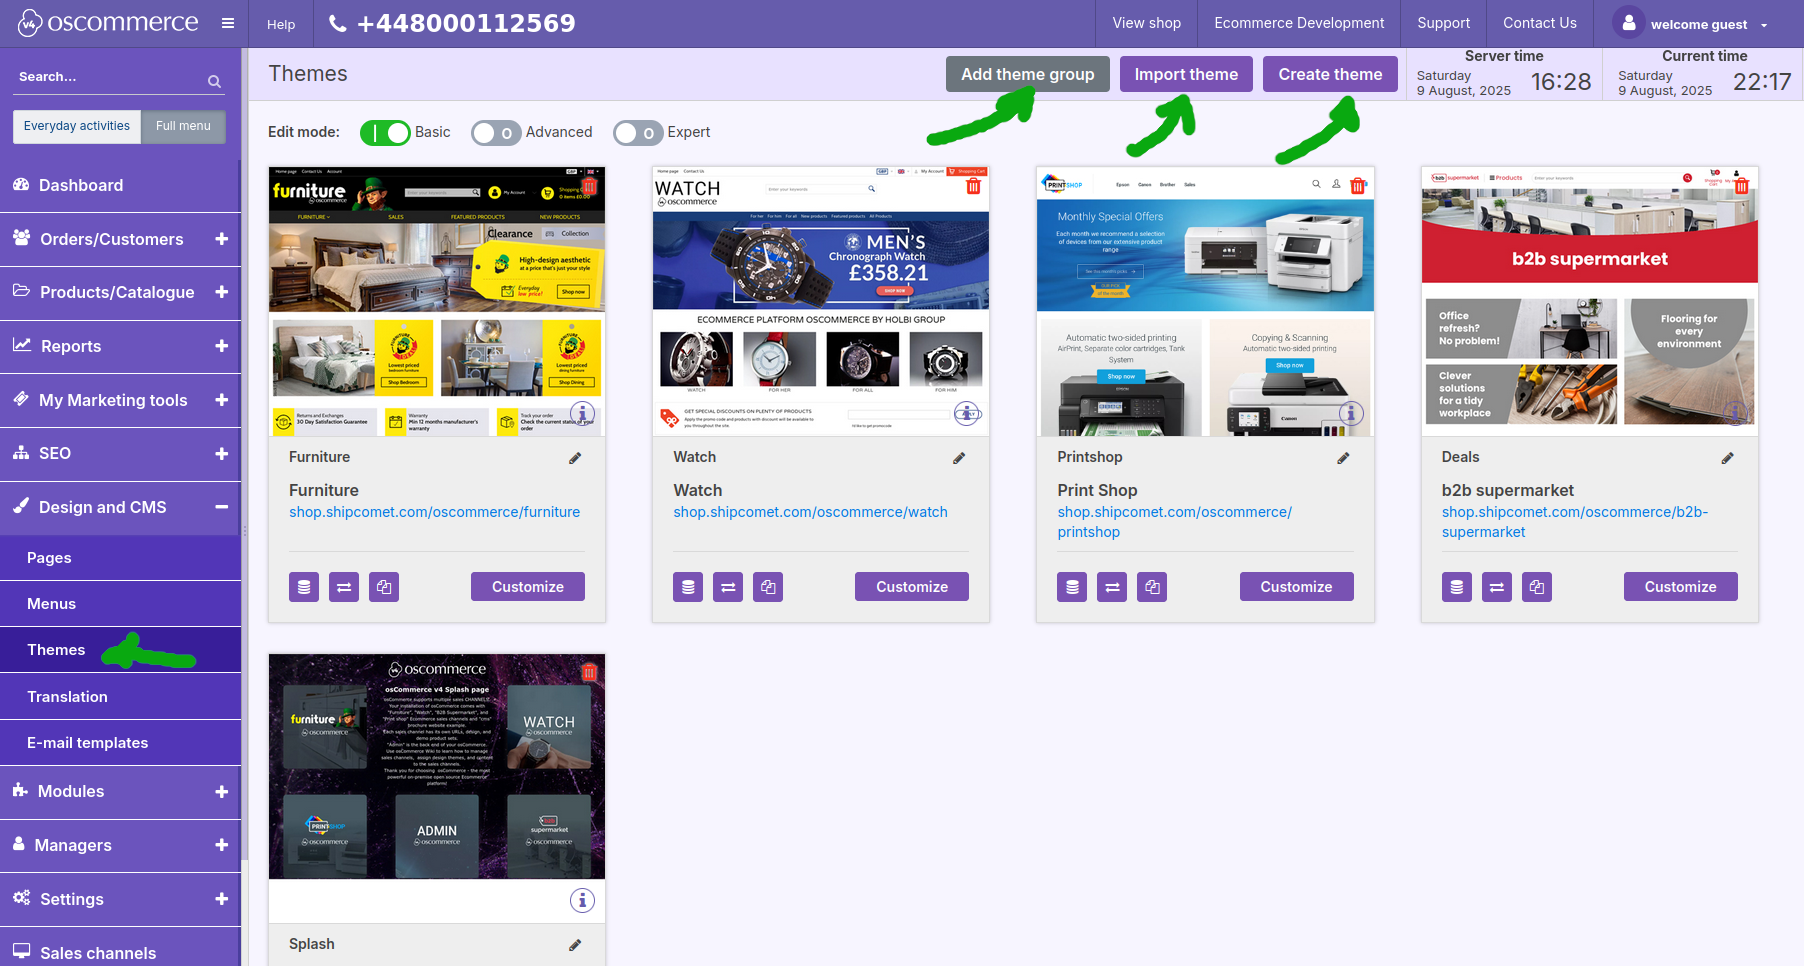Click the copy icon under the Furniture theme

384,587
